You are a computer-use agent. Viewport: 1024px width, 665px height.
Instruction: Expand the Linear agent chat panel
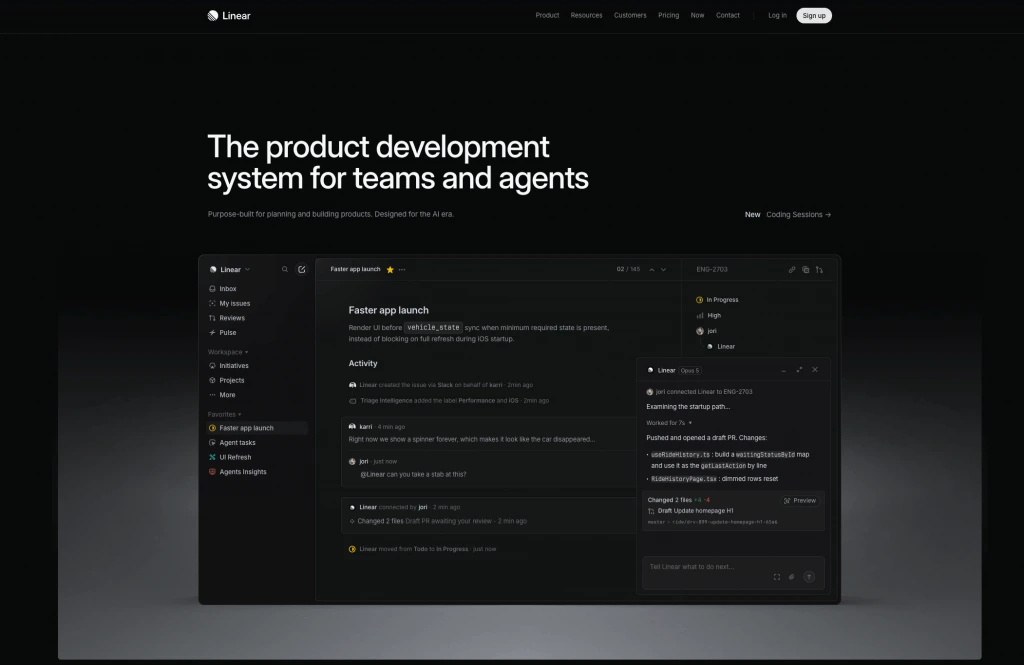click(799, 370)
